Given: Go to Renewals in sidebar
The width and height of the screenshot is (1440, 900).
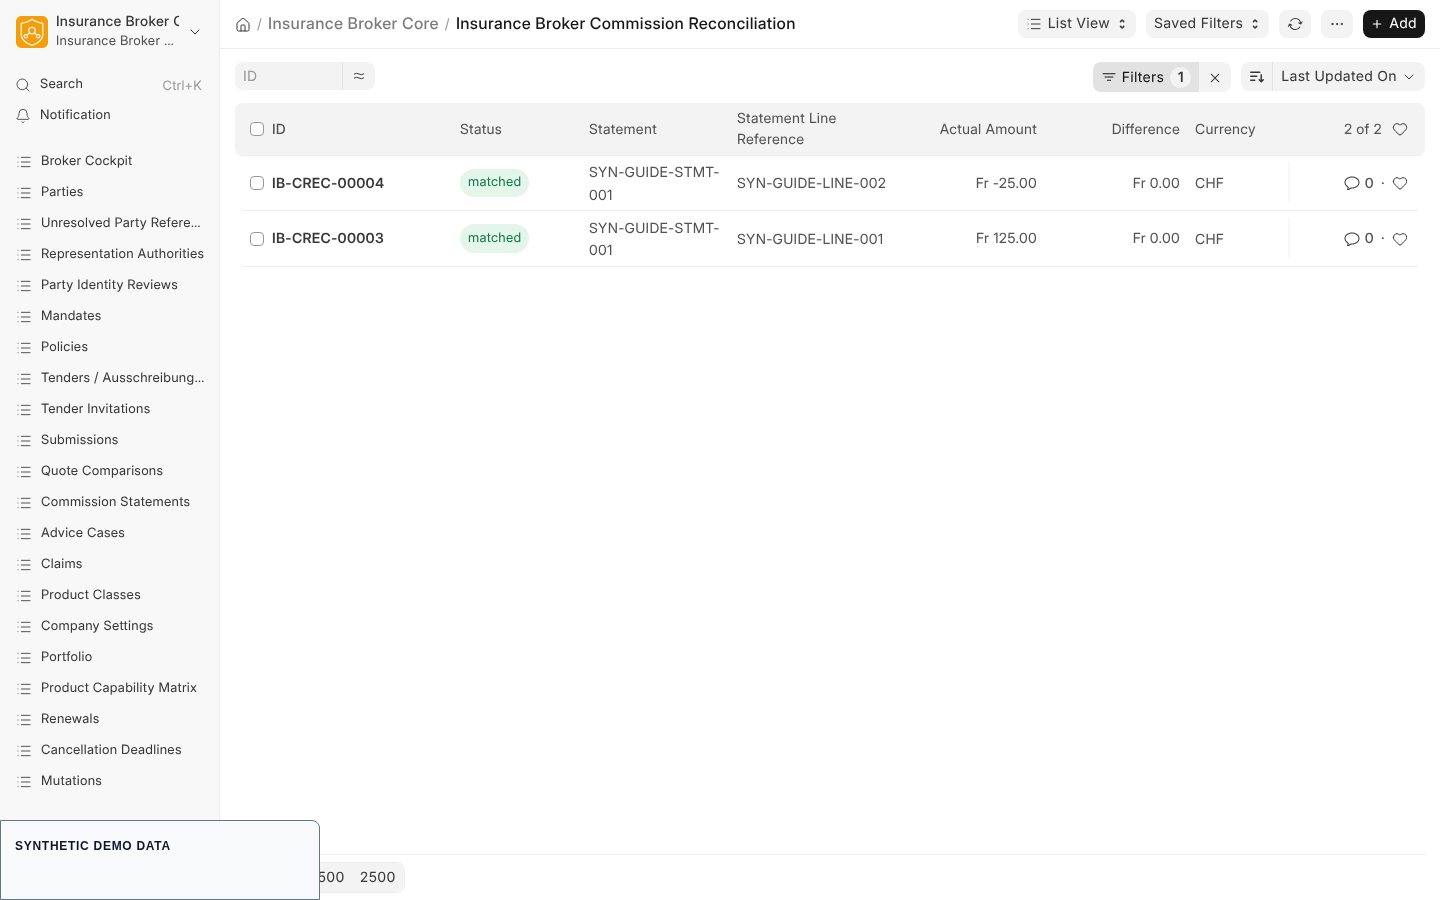Looking at the screenshot, I should tap(110, 719).
